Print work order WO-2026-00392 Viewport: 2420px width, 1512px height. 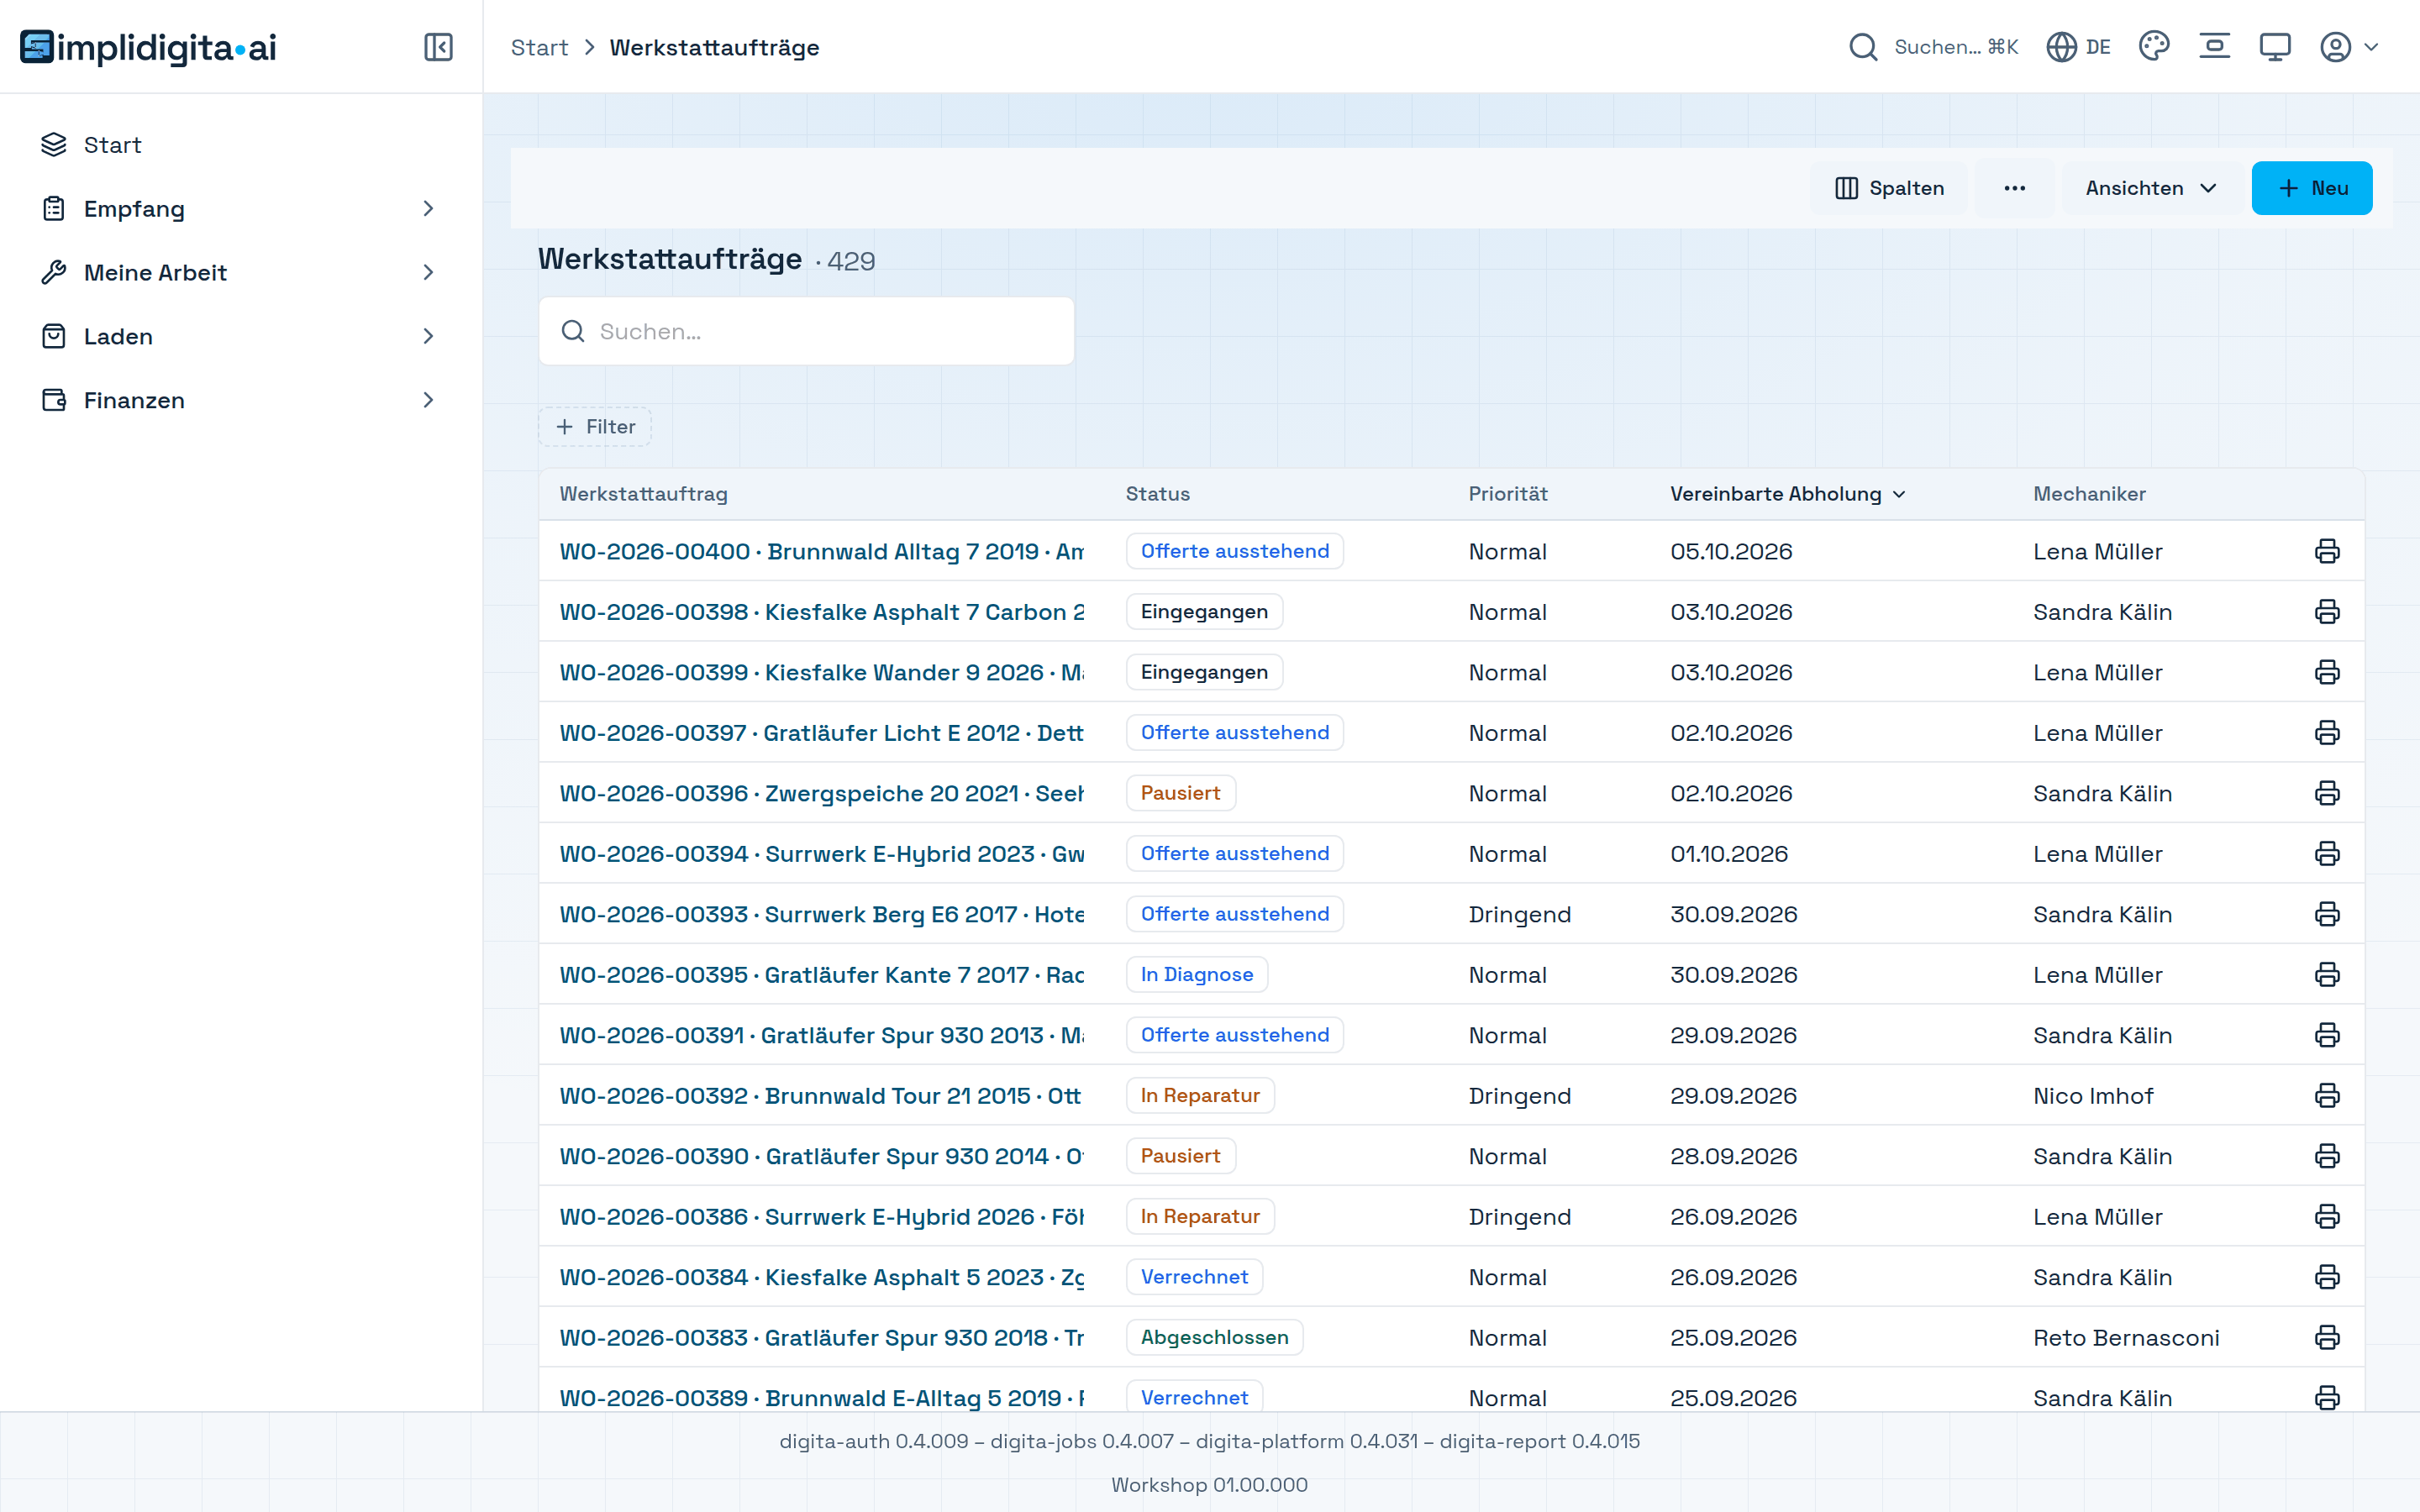click(2327, 1096)
